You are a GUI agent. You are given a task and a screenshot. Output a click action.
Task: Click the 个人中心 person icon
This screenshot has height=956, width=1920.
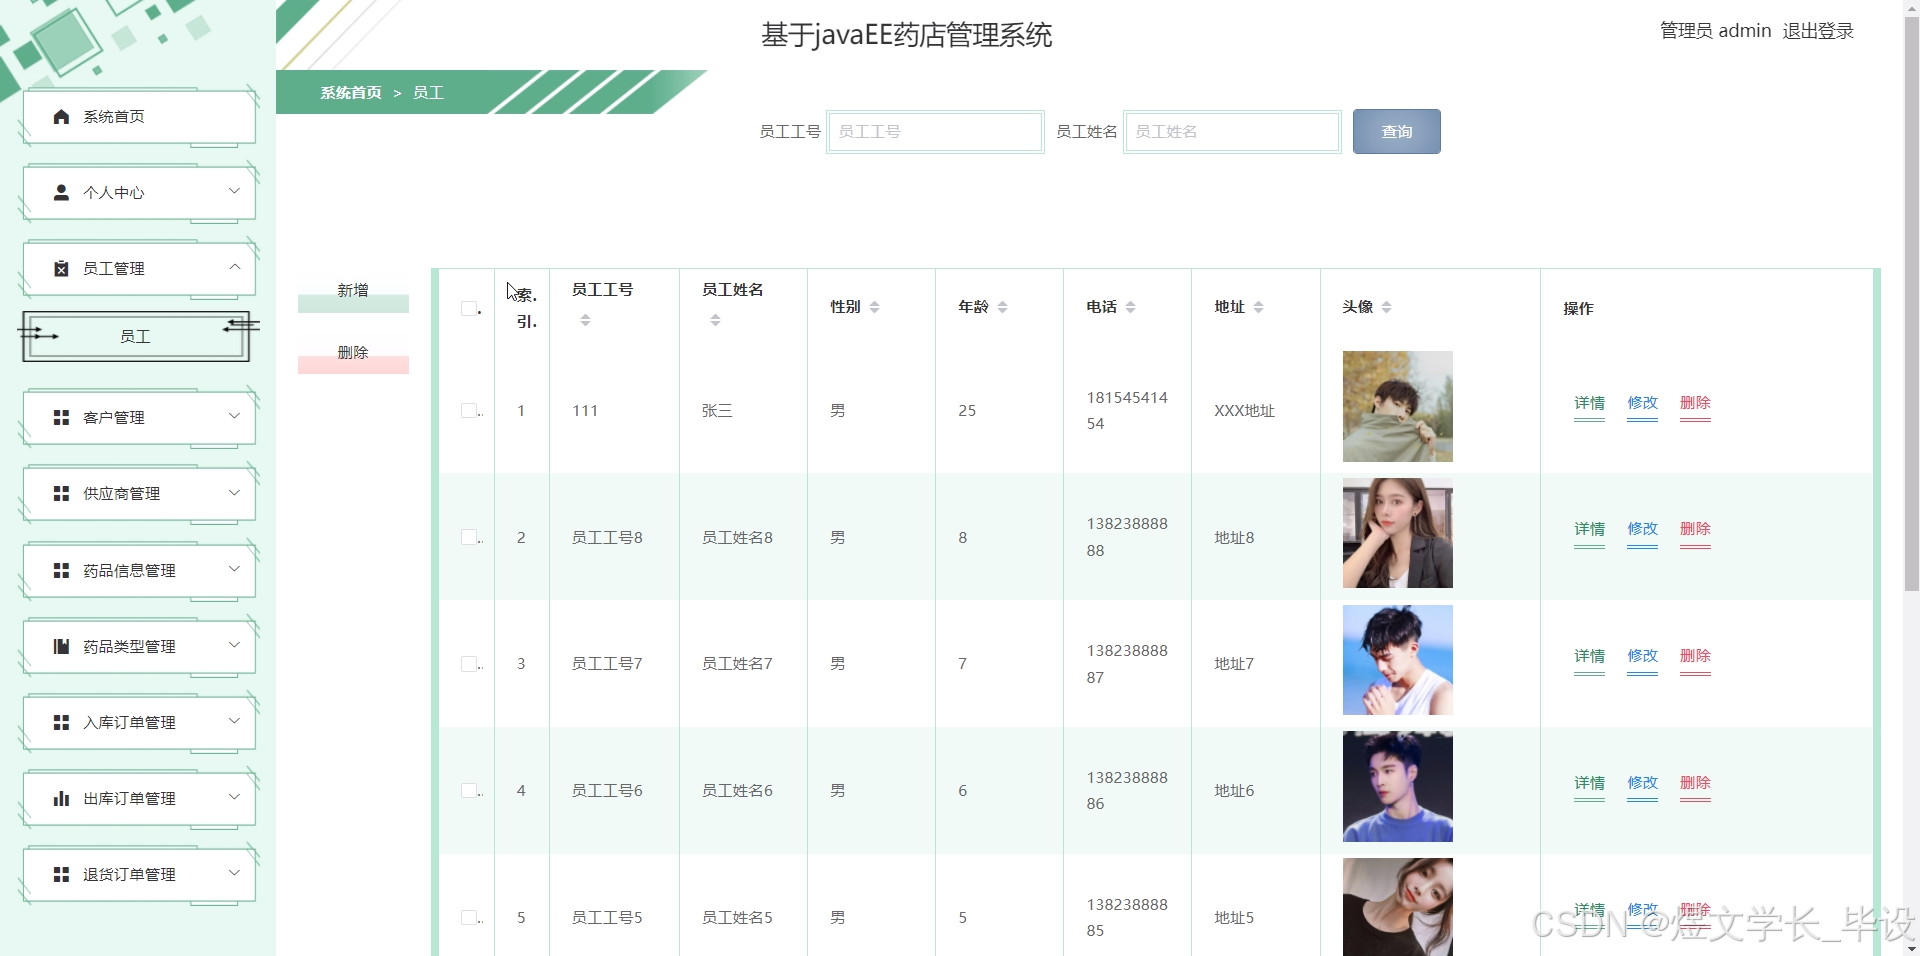(x=59, y=192)
